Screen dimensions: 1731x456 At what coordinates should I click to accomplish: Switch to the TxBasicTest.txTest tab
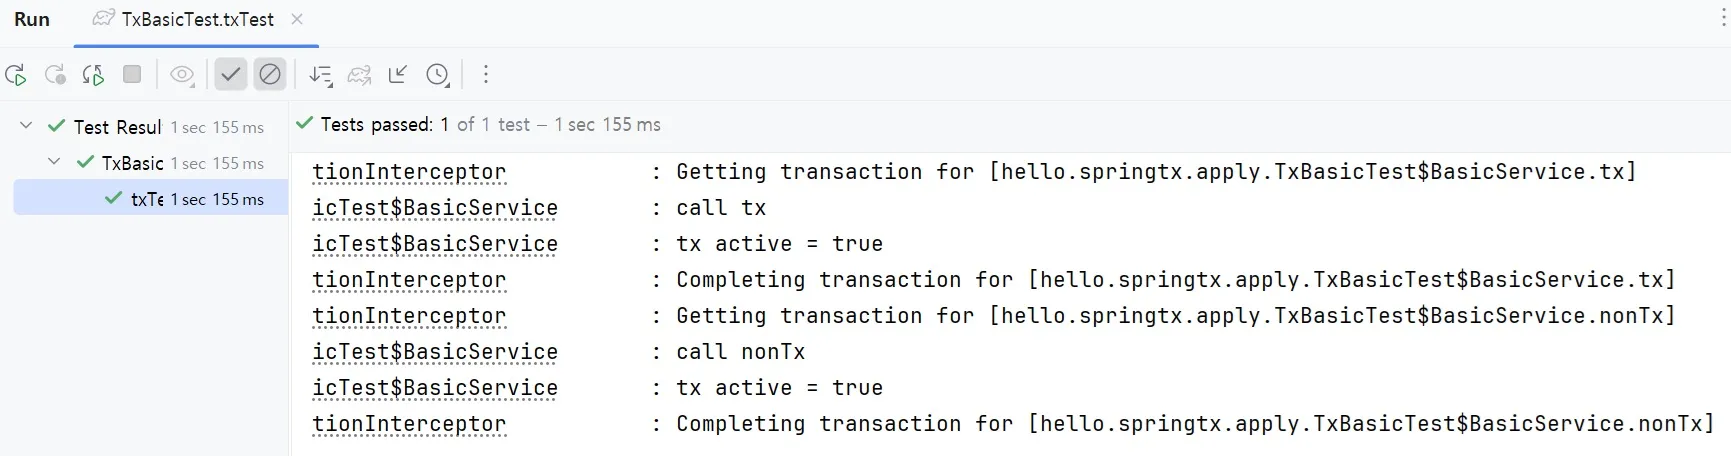(x=197, y=20)
